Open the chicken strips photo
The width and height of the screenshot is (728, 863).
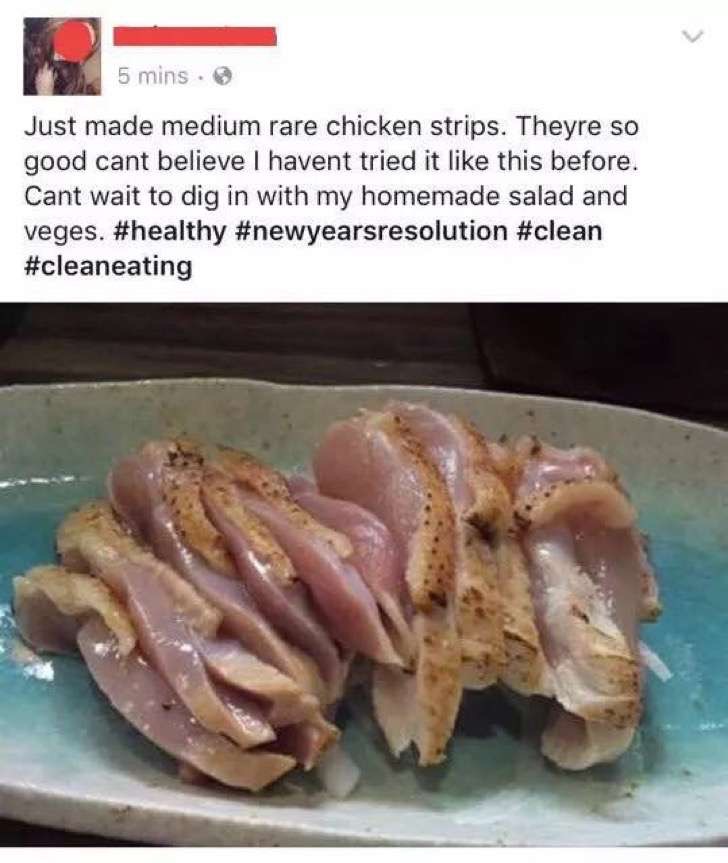click(364, 575)
